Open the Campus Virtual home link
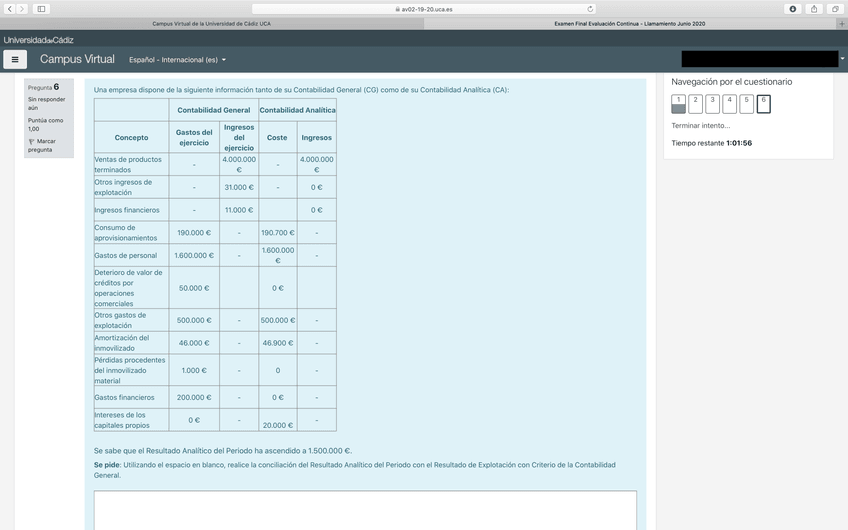This screenshot has width=848, height=530. (77, 59)
